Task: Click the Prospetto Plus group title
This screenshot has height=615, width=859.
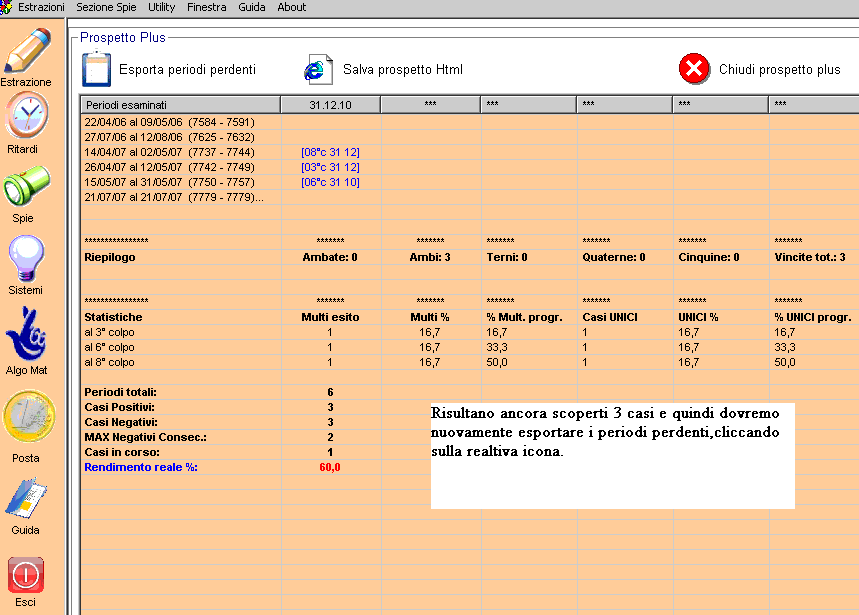Action: pyautogui.click(x=123, y=37)
